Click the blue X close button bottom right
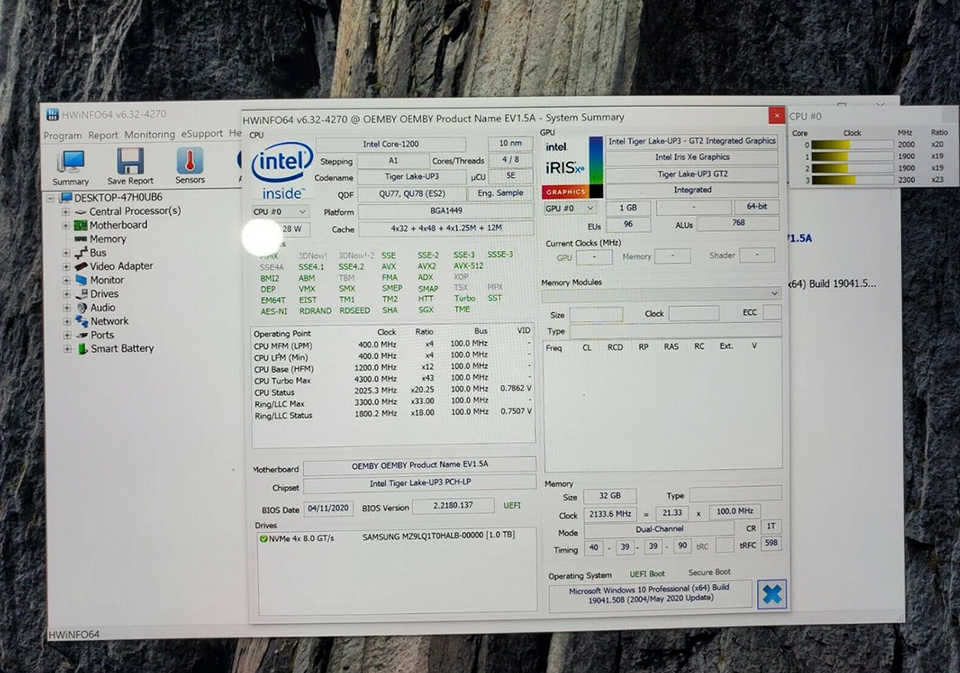This screenshot has width=960, height=673. pyautogui.click(x=771, y=594)
